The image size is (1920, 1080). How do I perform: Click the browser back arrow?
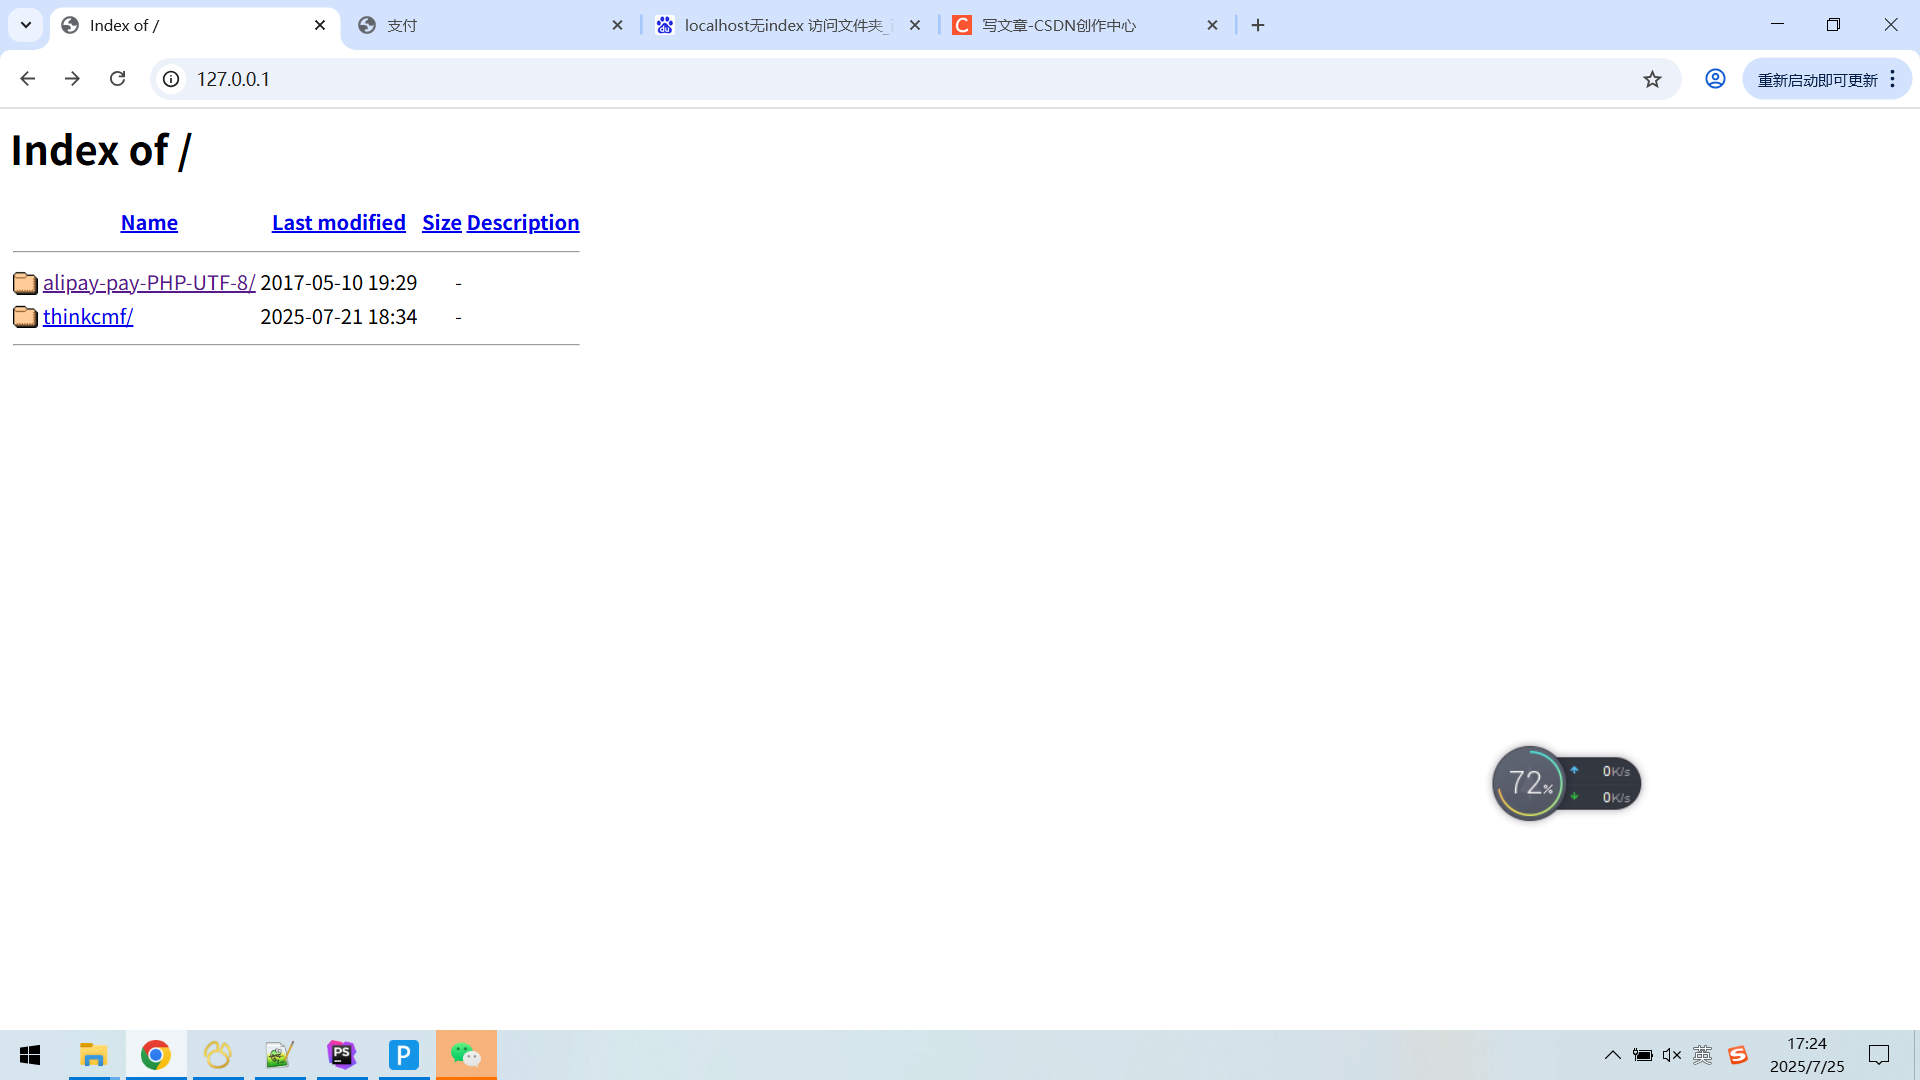[x=27, y=79]
